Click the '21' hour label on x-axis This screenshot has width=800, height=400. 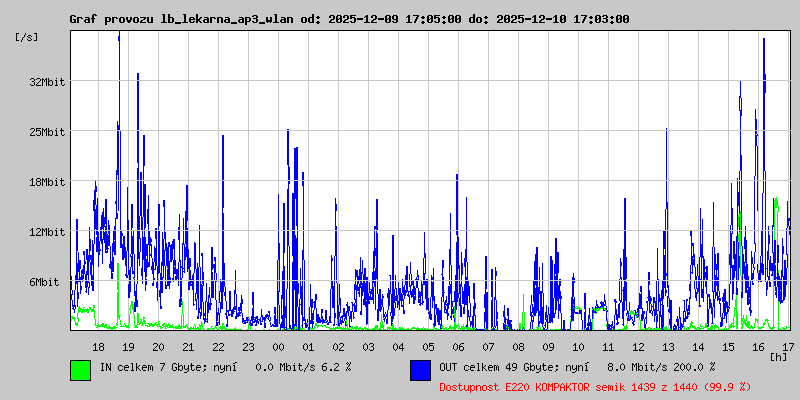188,347
